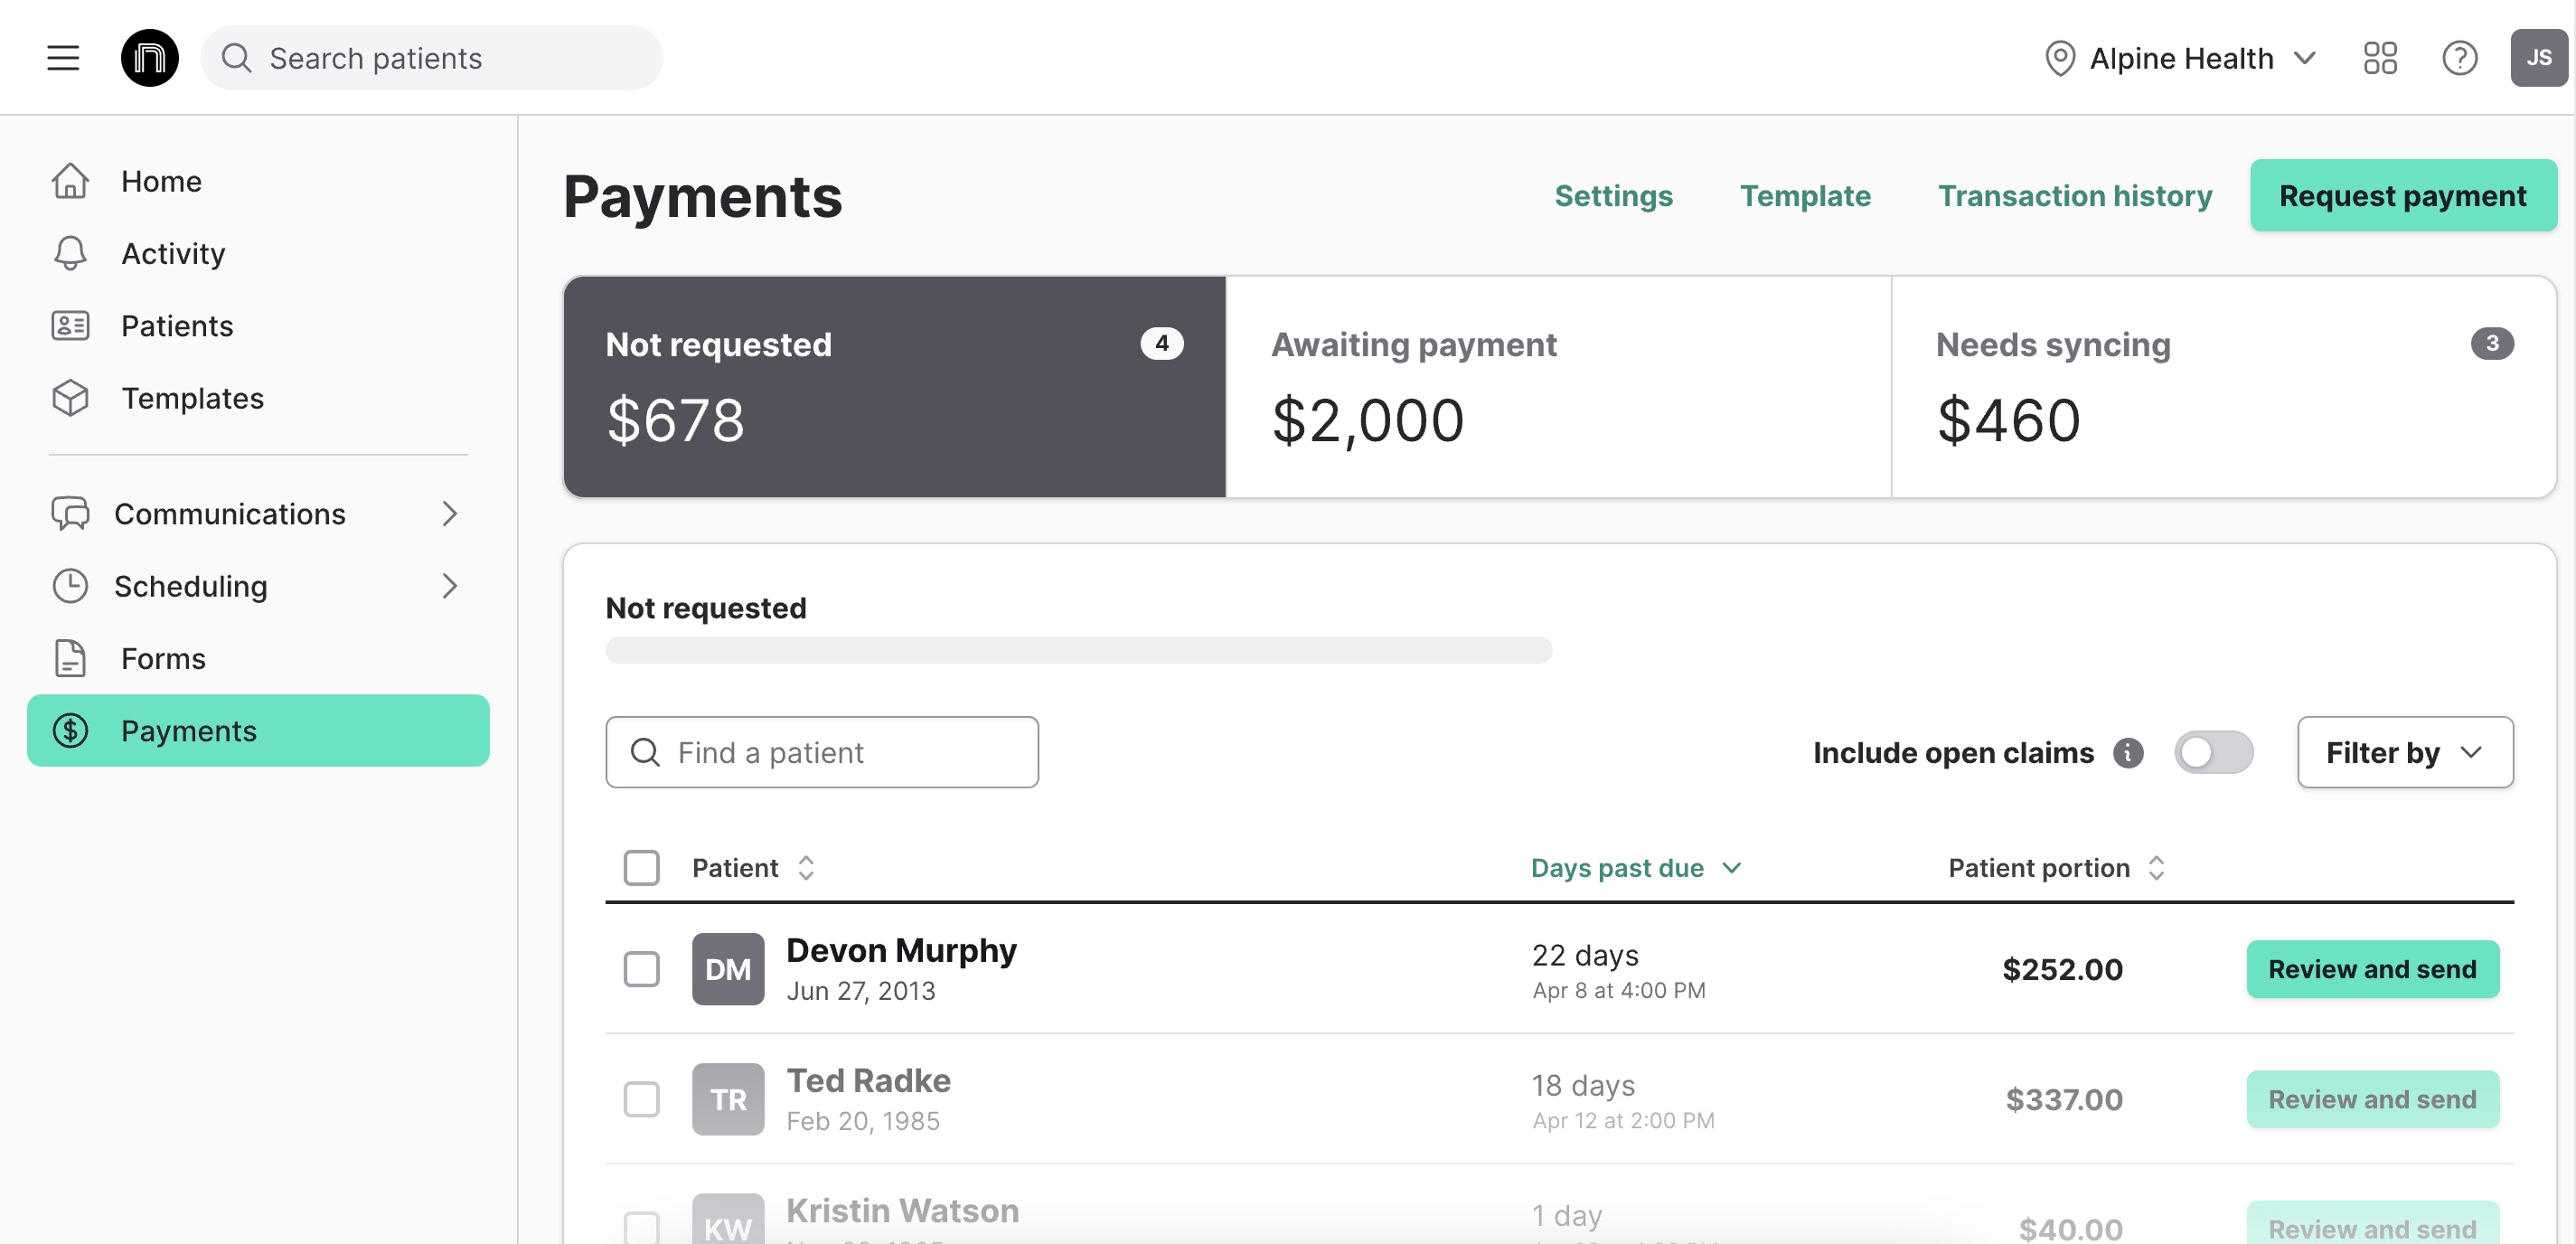Select the Patients sidebar icon
The height and width of the screenshot is (1244, 2576).
point(70,325)
